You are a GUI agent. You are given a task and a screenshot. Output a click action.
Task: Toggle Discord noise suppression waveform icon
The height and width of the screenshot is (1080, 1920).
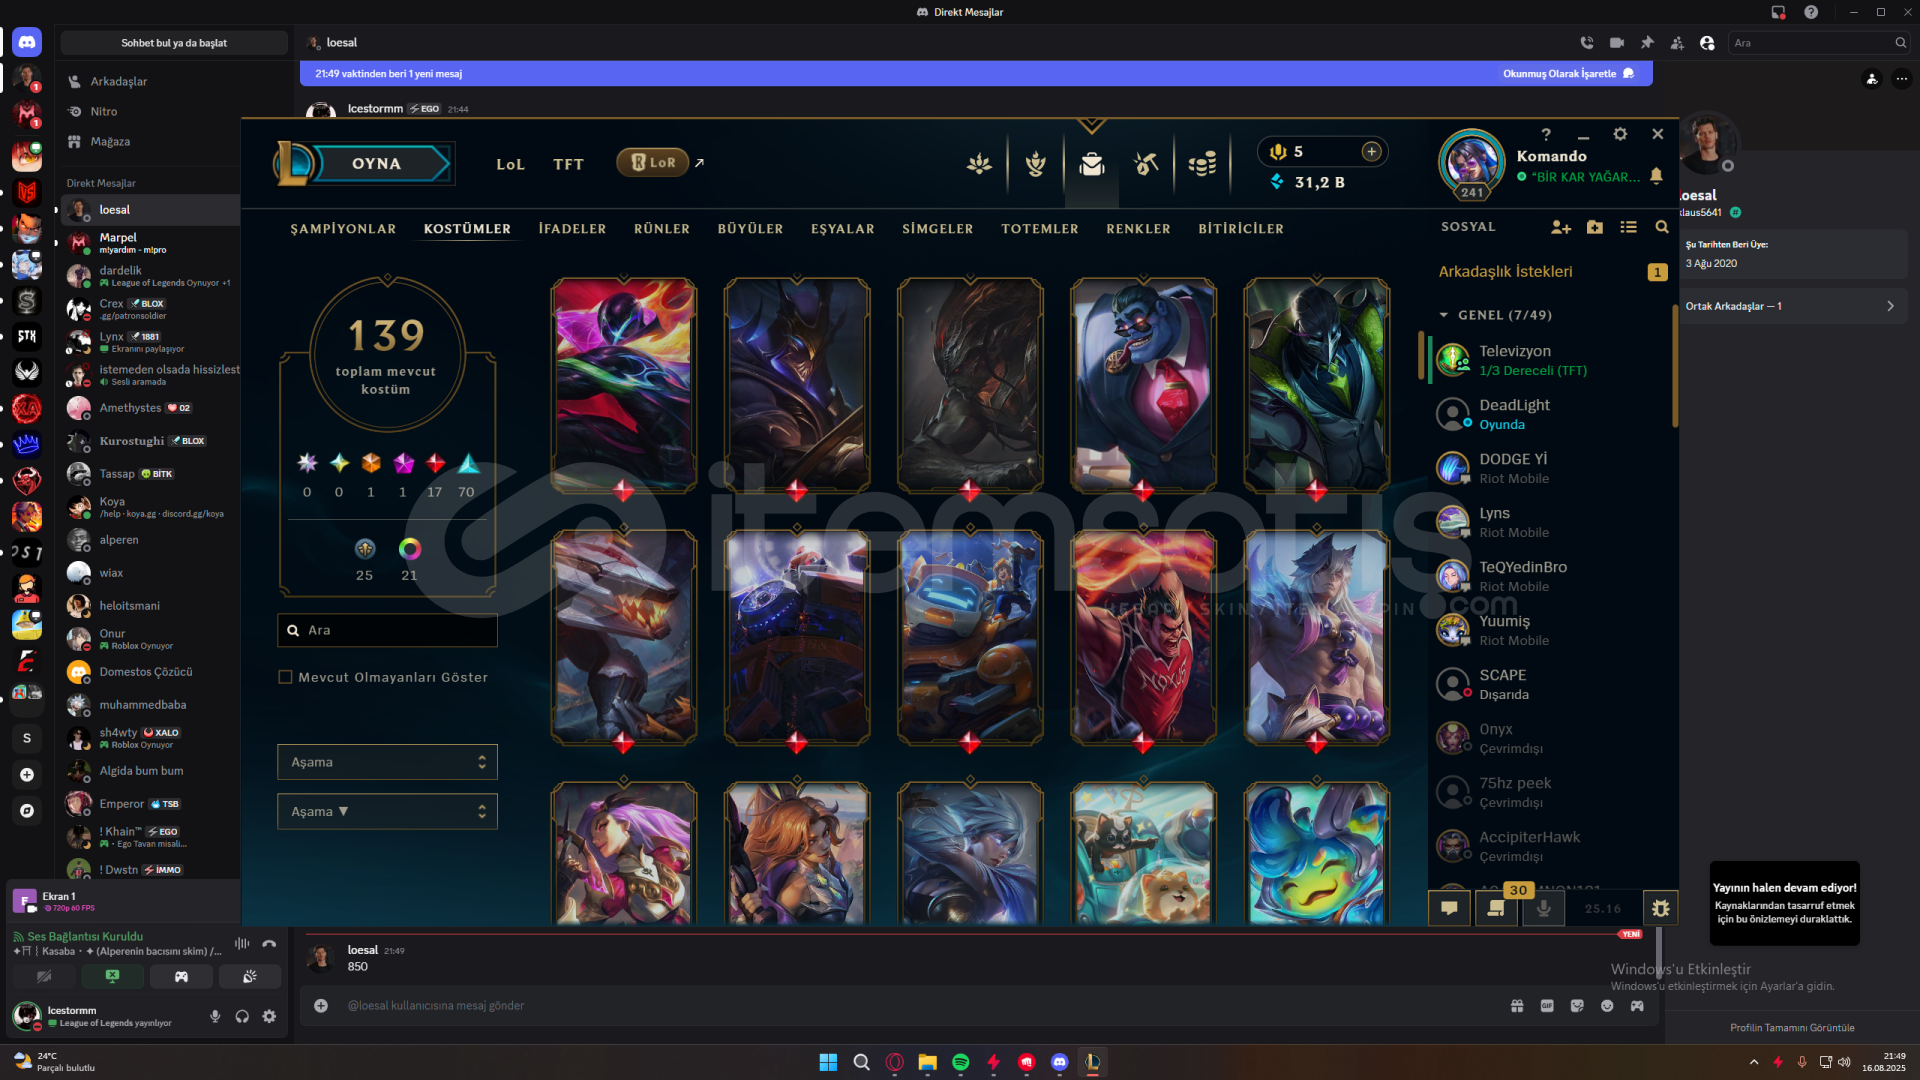coord(242,943)
